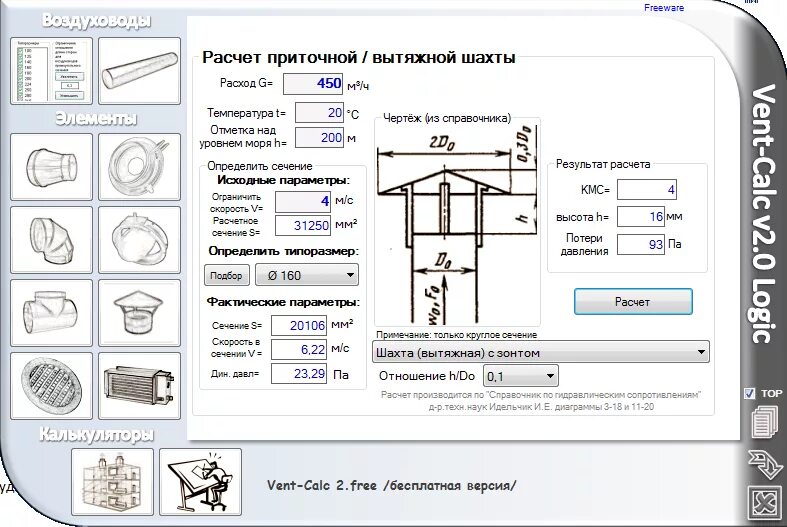787x527 pixels.
Task: Click the section velocity field 6,22
Action: pos(299,349)
